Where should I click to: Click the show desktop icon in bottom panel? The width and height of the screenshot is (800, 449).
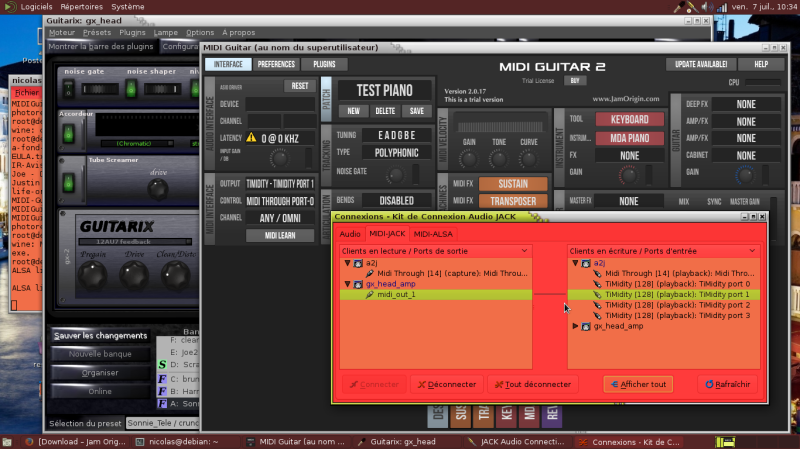click(7, 442)
